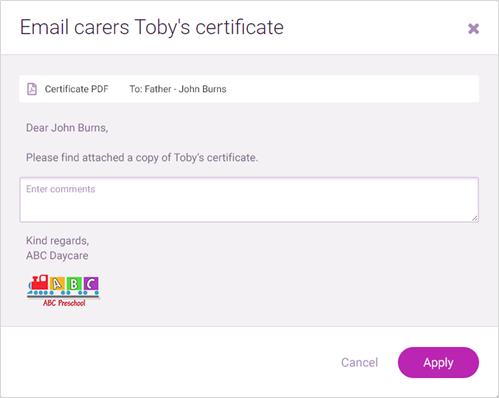Close the email certificate dialog
Viewport: 499px width, 398px height.
tap(473, 29)
